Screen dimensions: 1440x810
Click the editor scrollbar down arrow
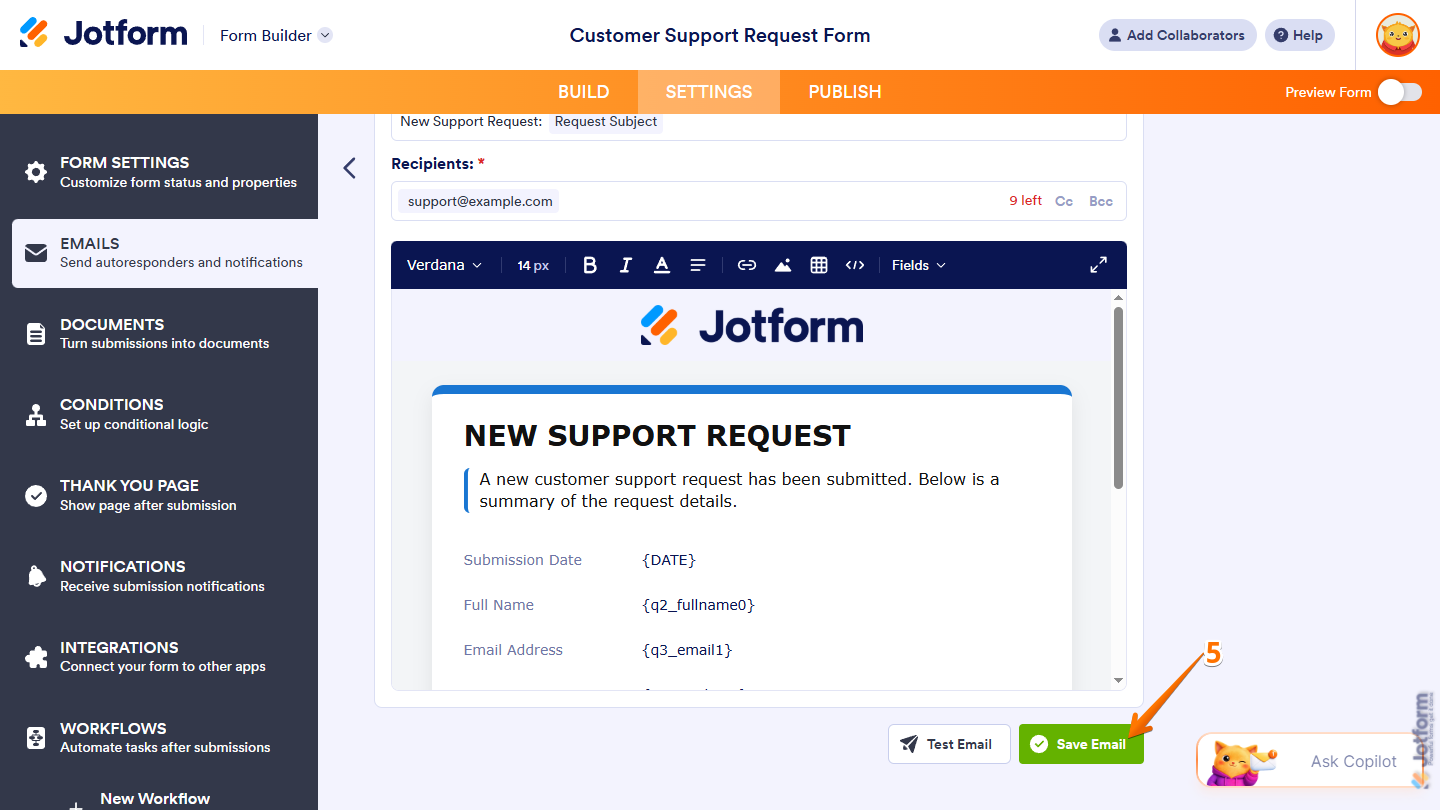pyautogui.click(x=1118, y=681)
